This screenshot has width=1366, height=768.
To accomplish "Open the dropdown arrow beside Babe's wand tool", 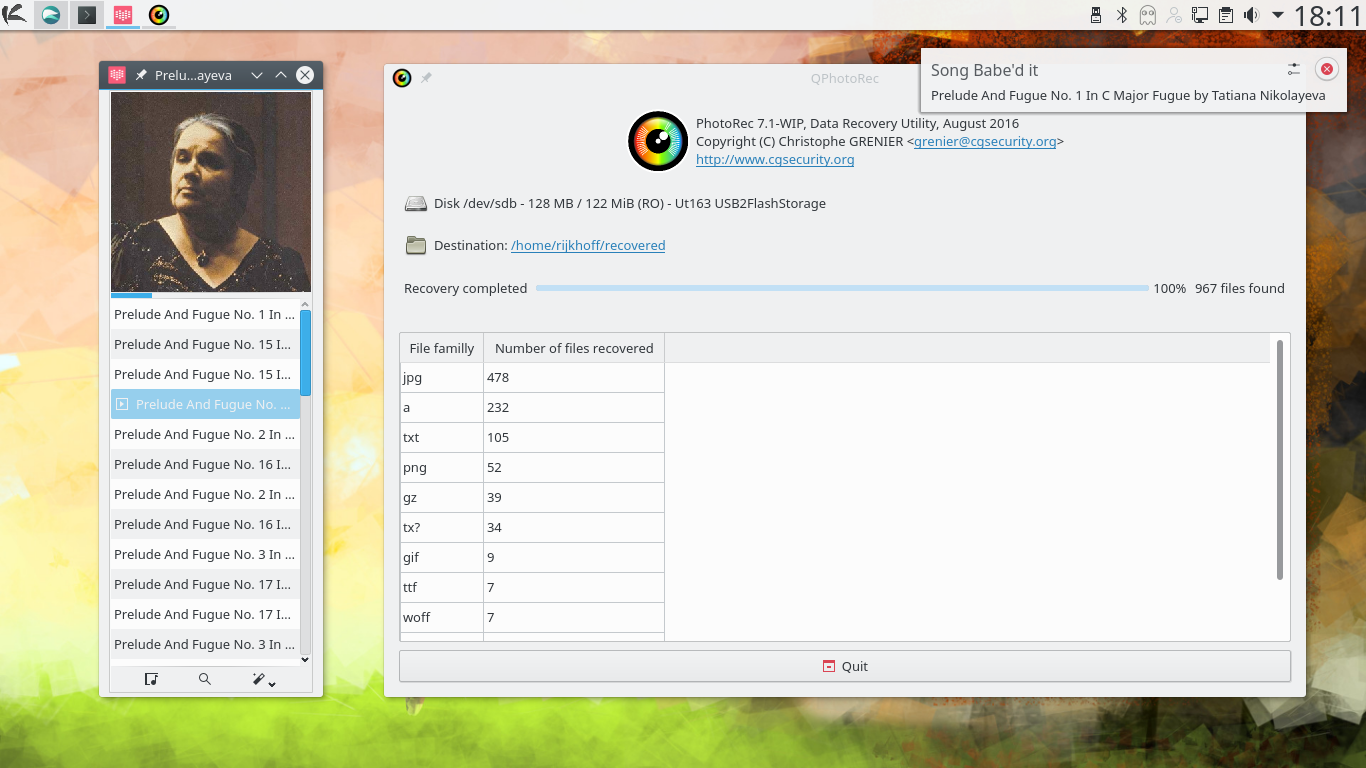I will point(272,683).
